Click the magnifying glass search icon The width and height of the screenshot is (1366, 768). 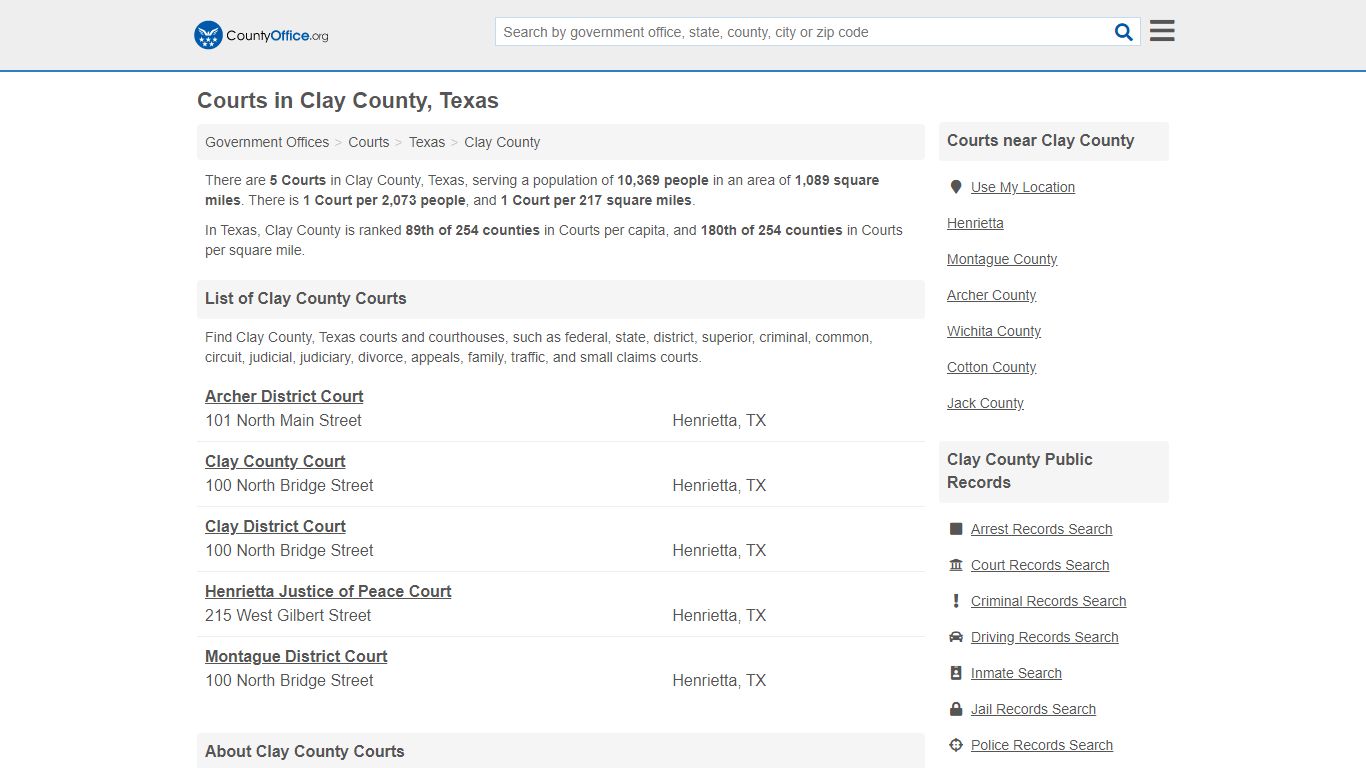click(x=1124, y=32)
